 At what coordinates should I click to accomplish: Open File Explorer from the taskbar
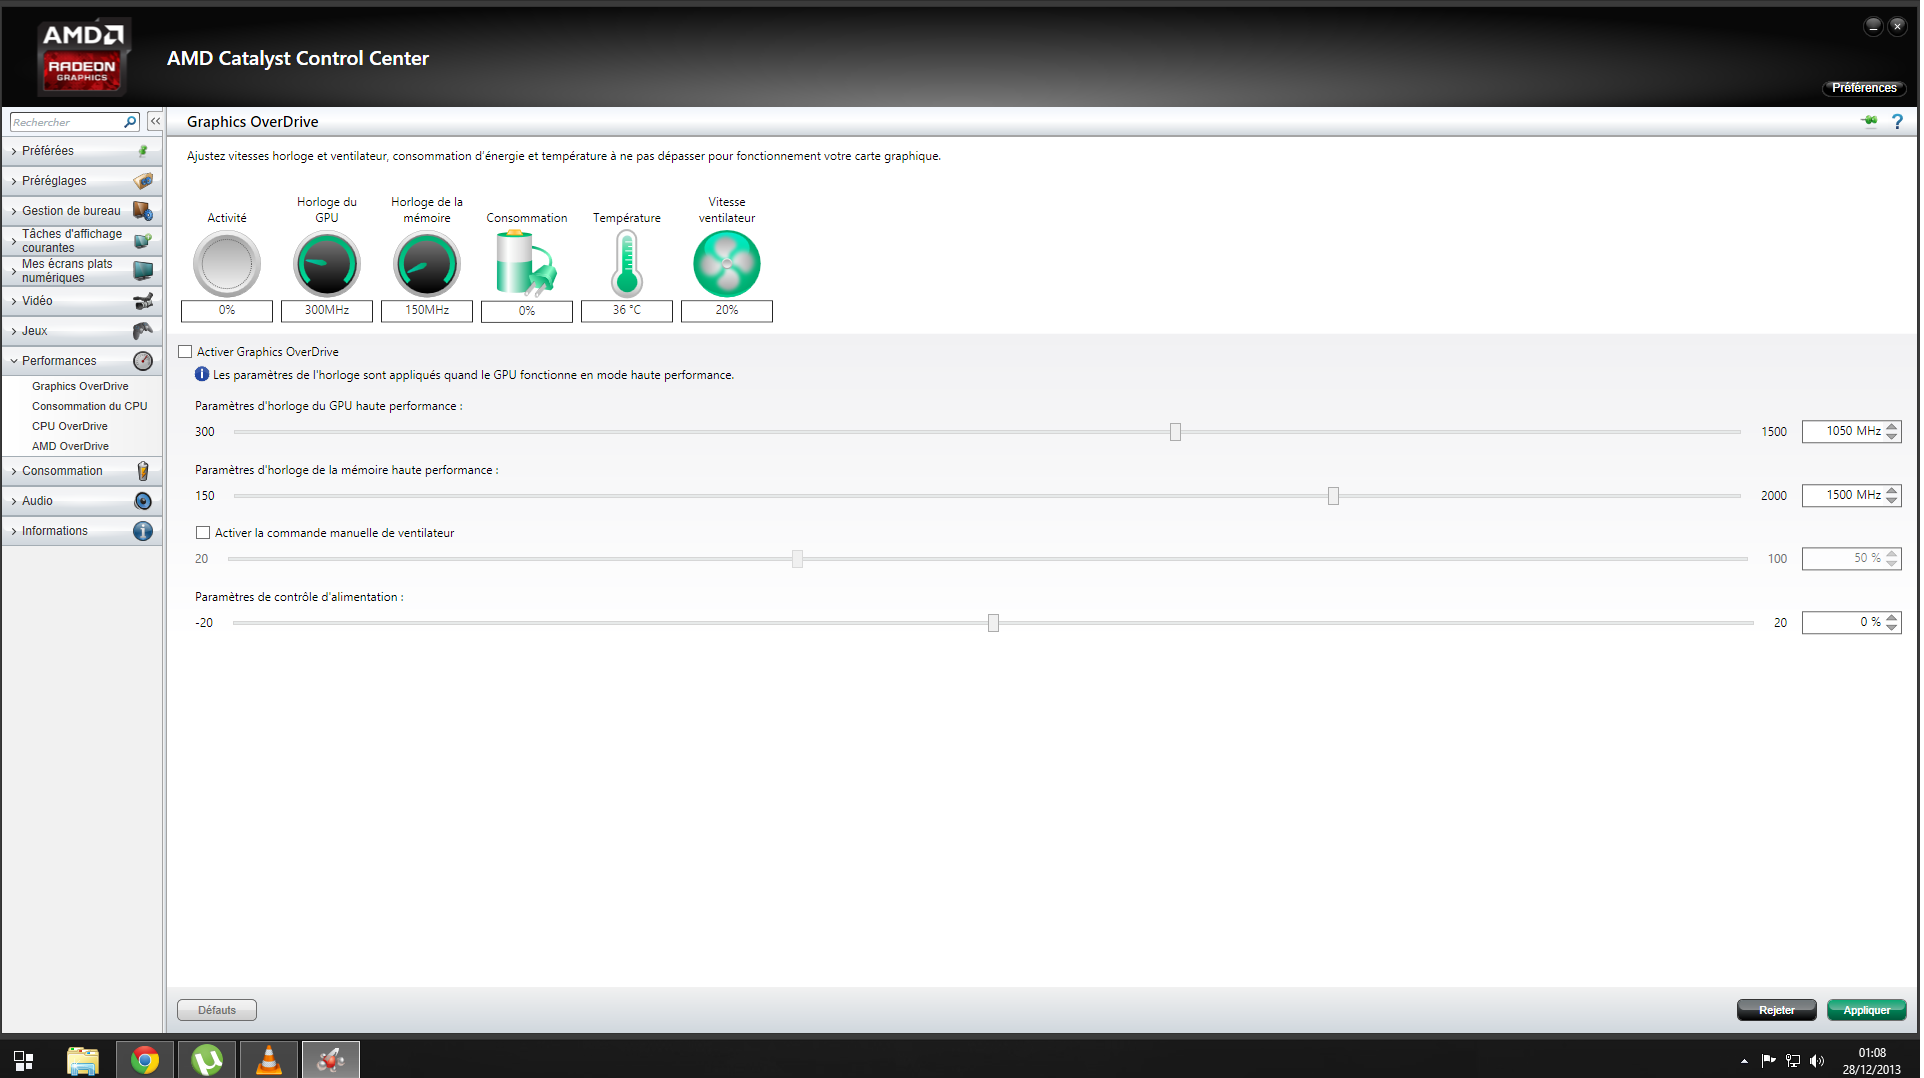(x=83, y=1060)
